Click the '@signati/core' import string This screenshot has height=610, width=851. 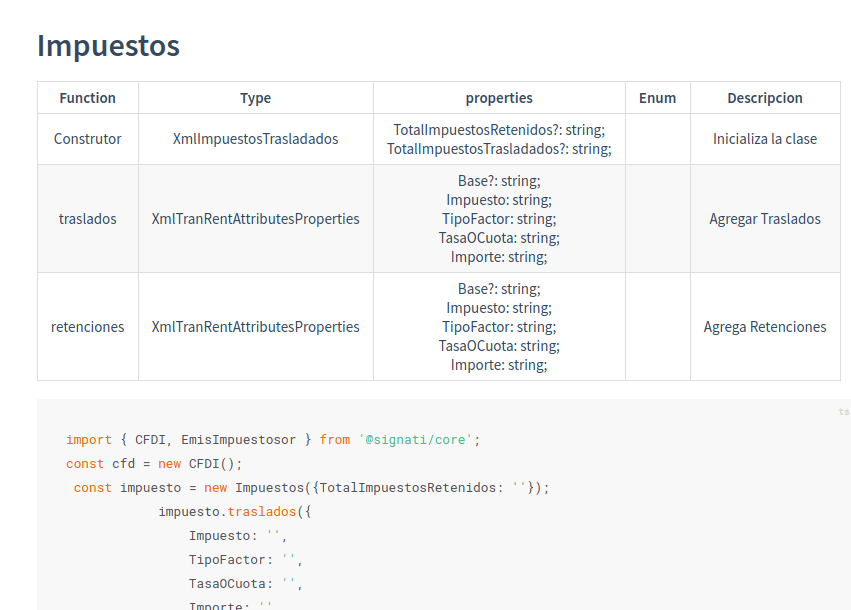click(415, 440)
